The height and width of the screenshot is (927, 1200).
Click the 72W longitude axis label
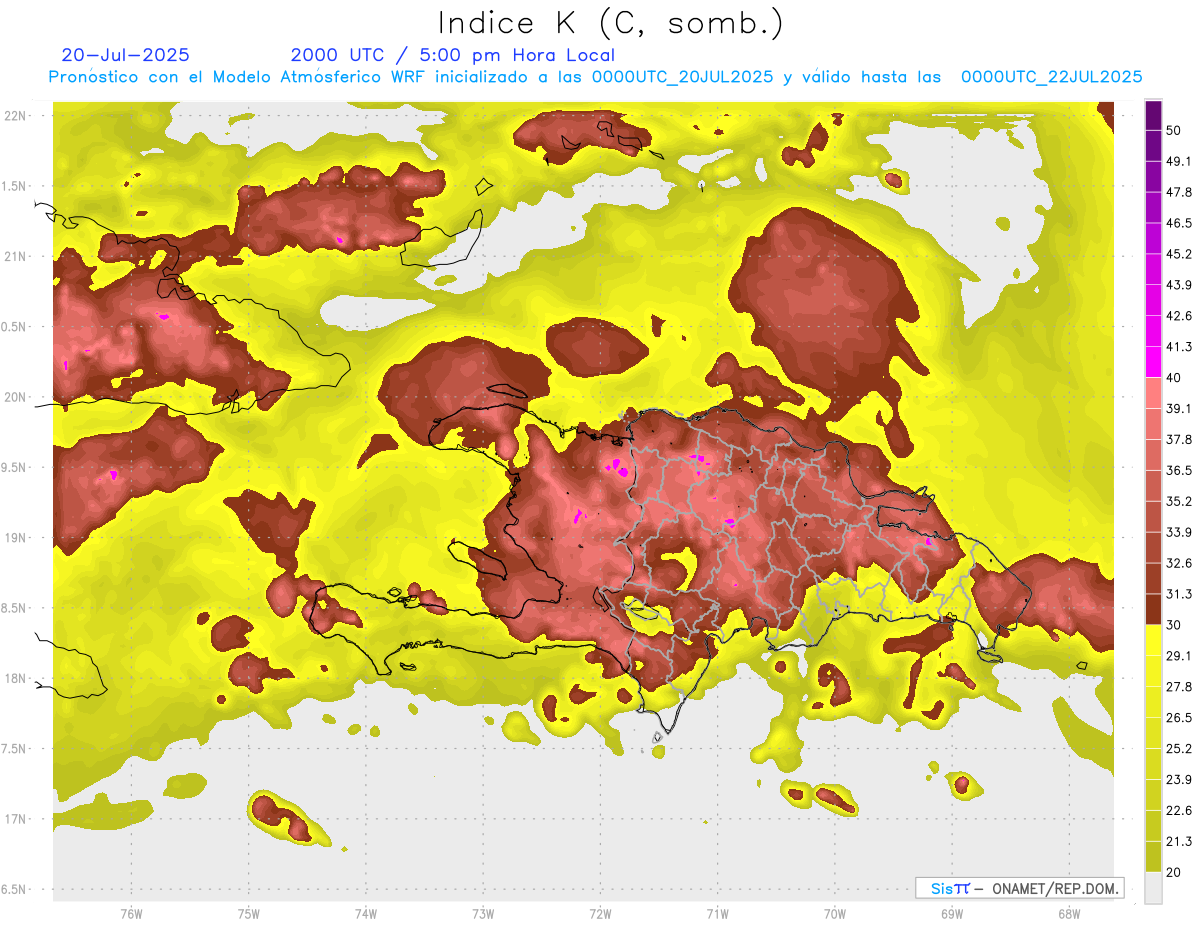(x=600, y=913)
